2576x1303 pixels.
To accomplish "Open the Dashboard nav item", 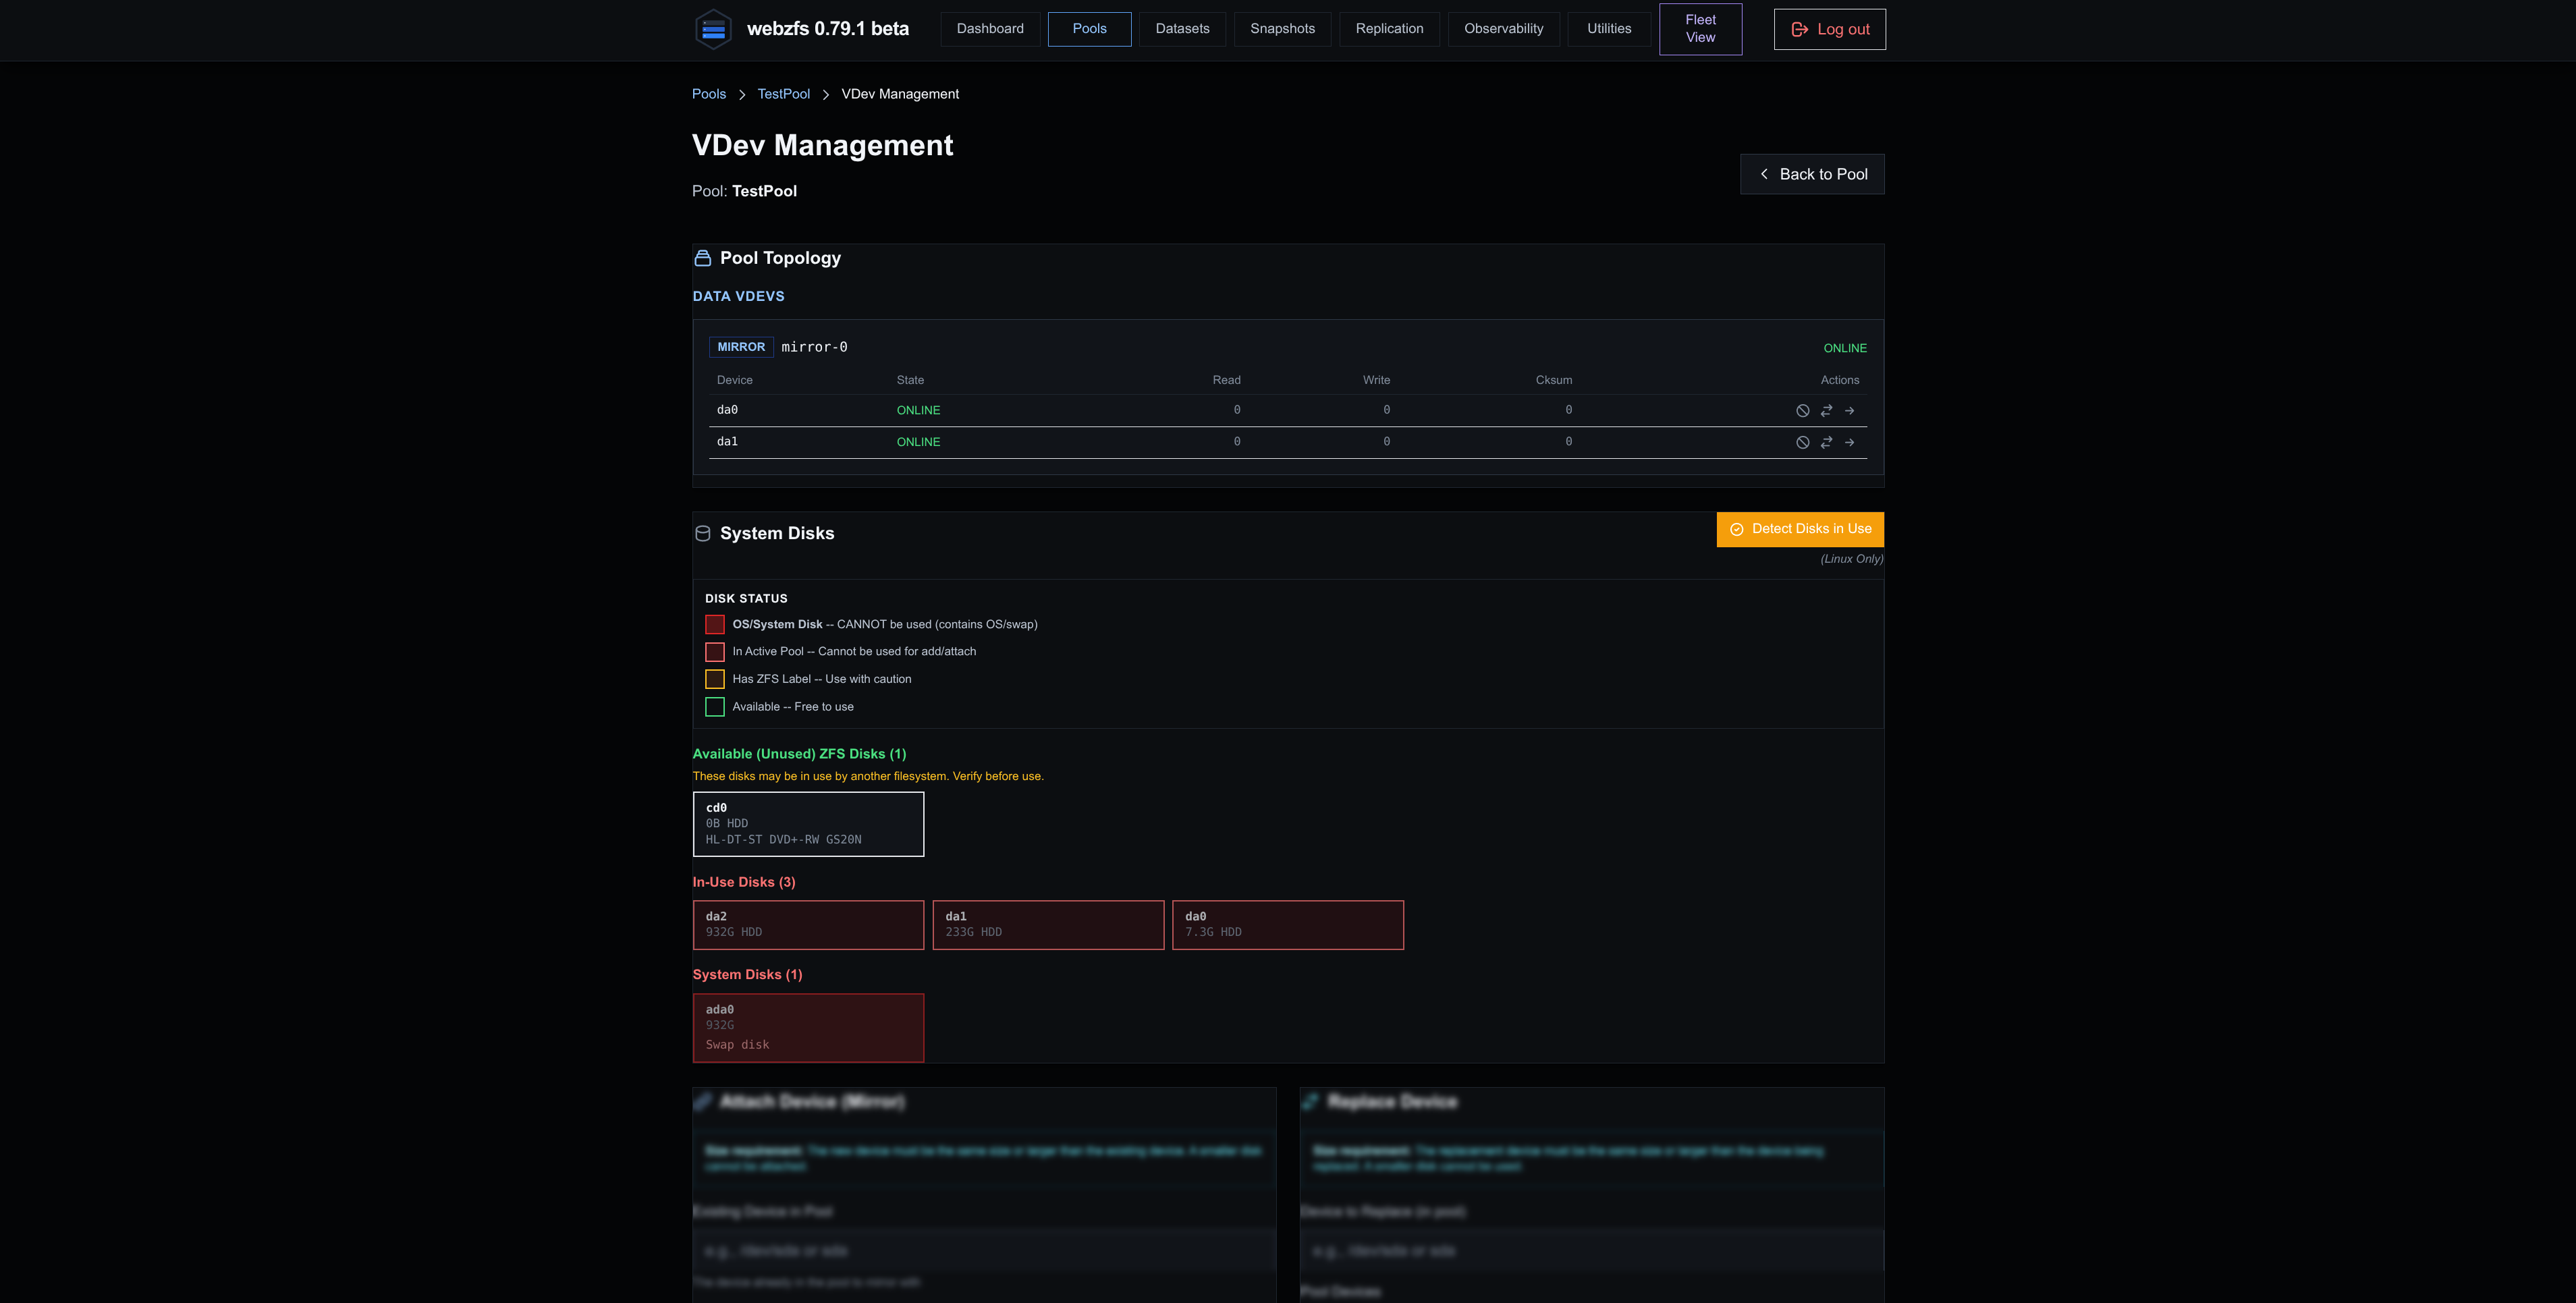I will click(x=990, y=29).
